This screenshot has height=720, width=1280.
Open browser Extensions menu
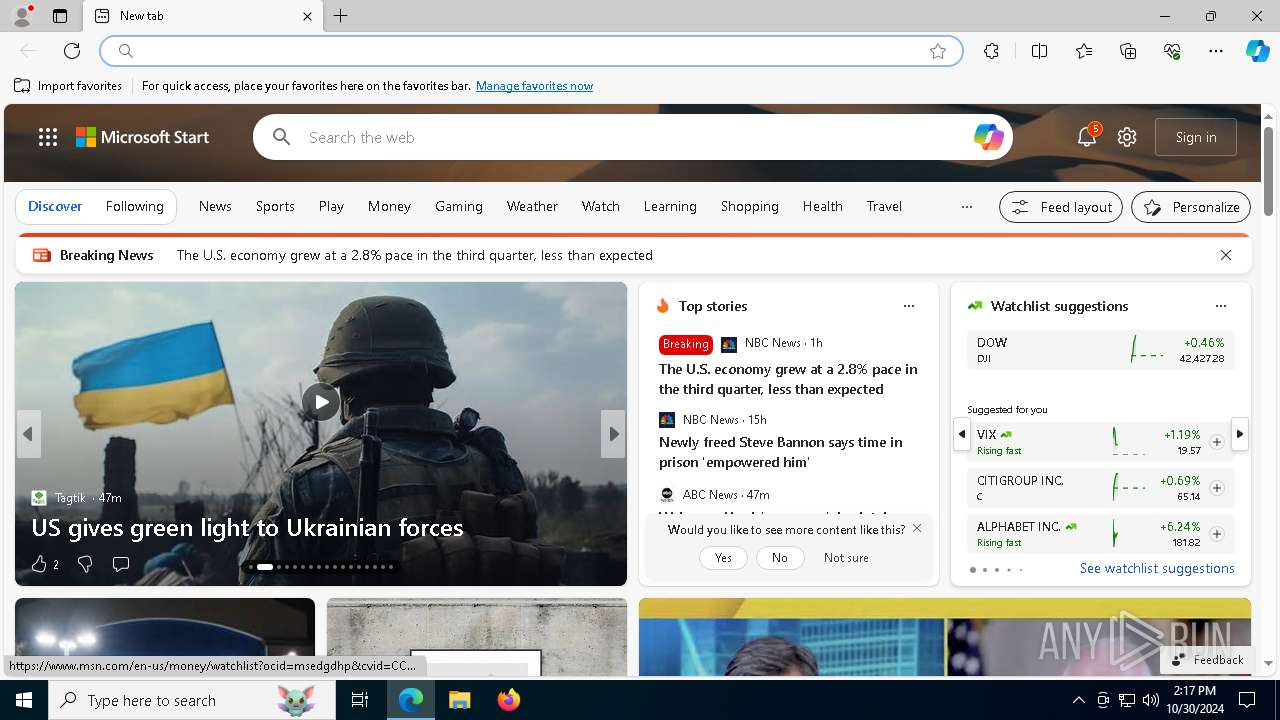click(991, 51)
